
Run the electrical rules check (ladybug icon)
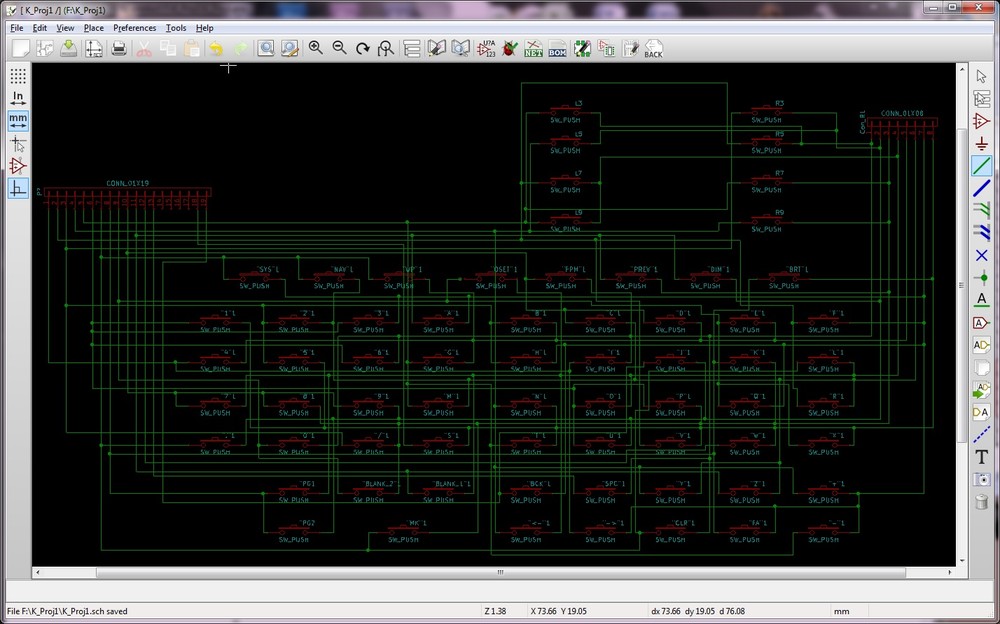point(510,48)
